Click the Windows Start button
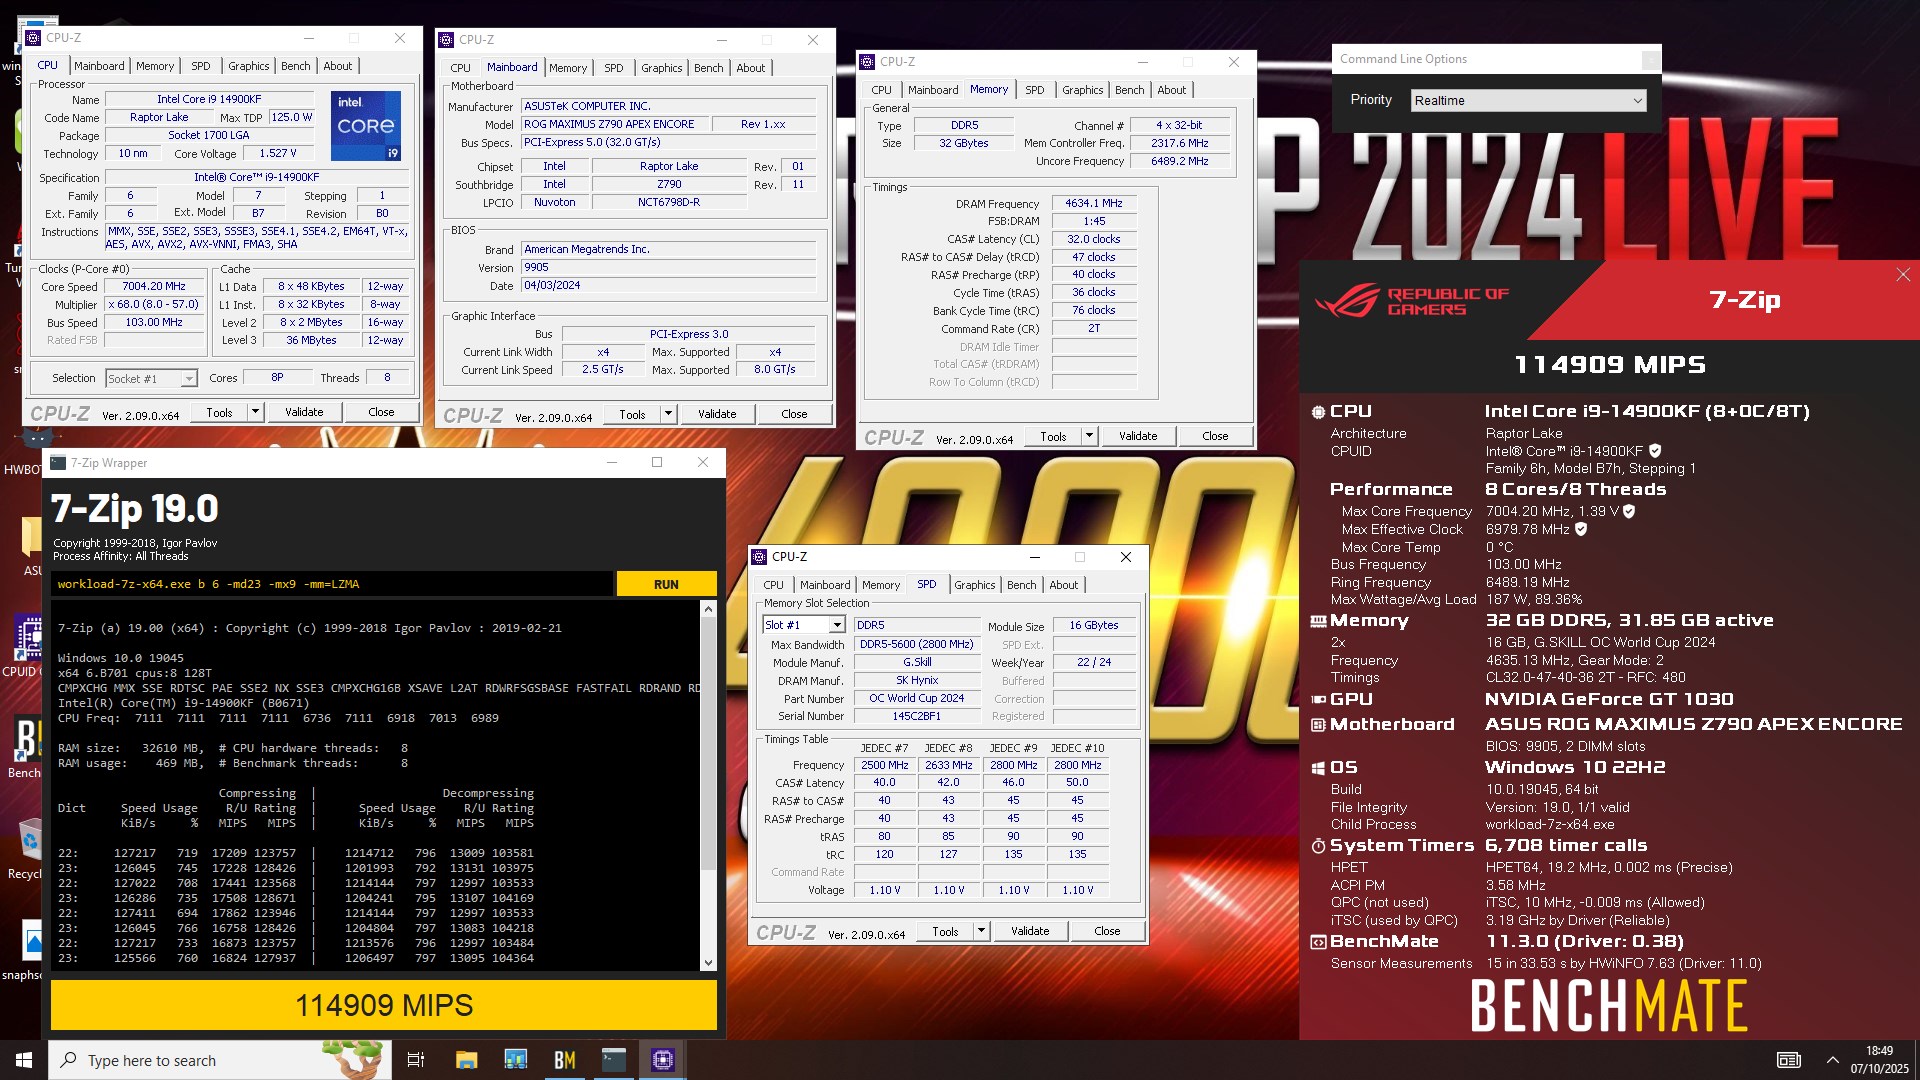 [24, 1060]
